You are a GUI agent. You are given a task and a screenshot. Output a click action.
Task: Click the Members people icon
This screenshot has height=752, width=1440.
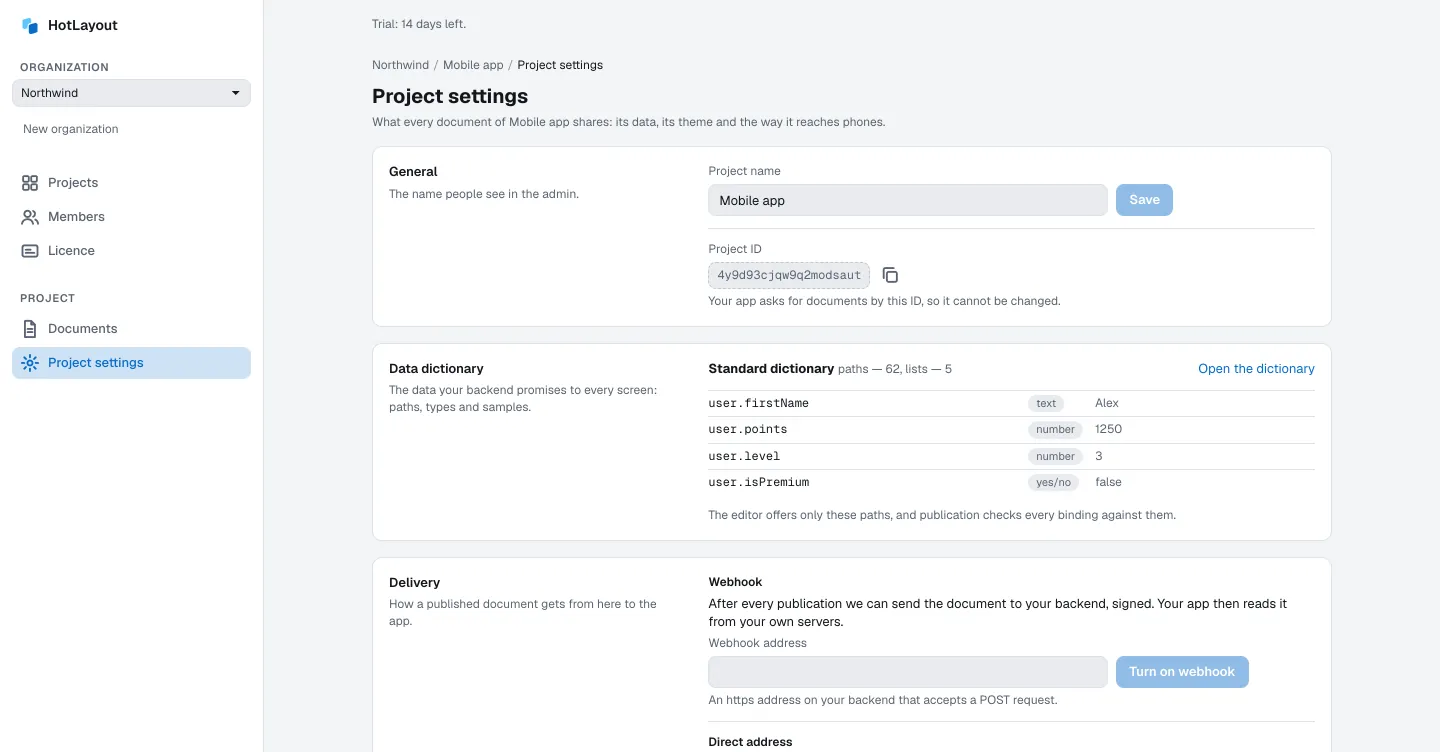(30, 217)
